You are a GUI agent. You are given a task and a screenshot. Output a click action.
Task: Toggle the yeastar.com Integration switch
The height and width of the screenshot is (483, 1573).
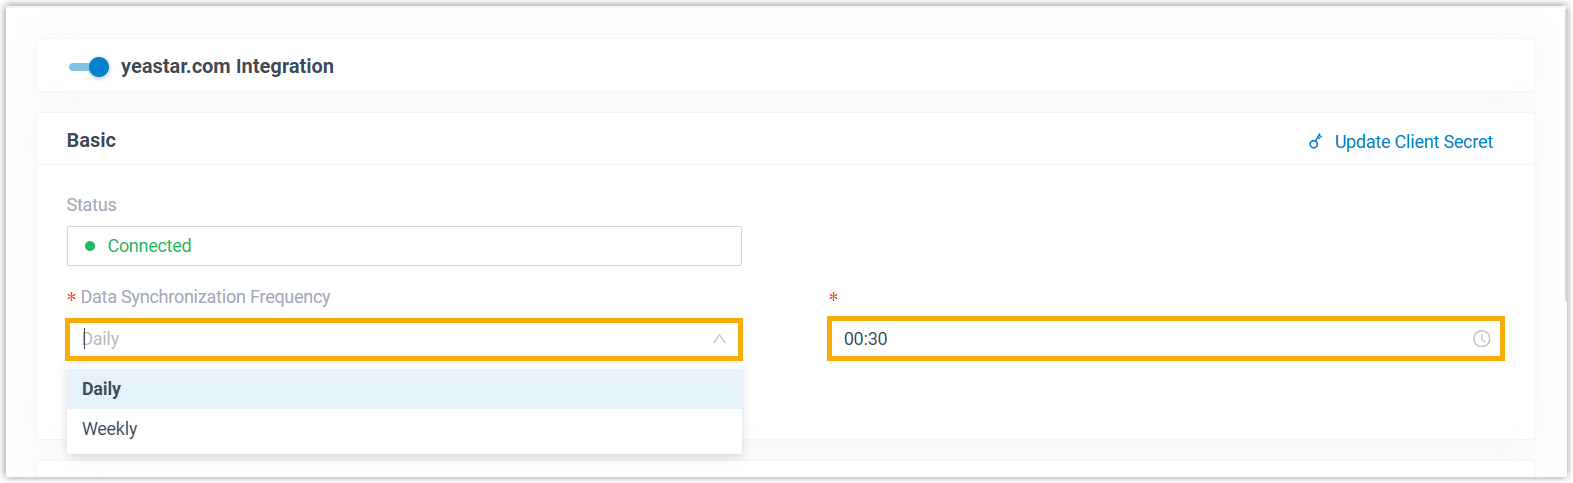click(89, 67)
